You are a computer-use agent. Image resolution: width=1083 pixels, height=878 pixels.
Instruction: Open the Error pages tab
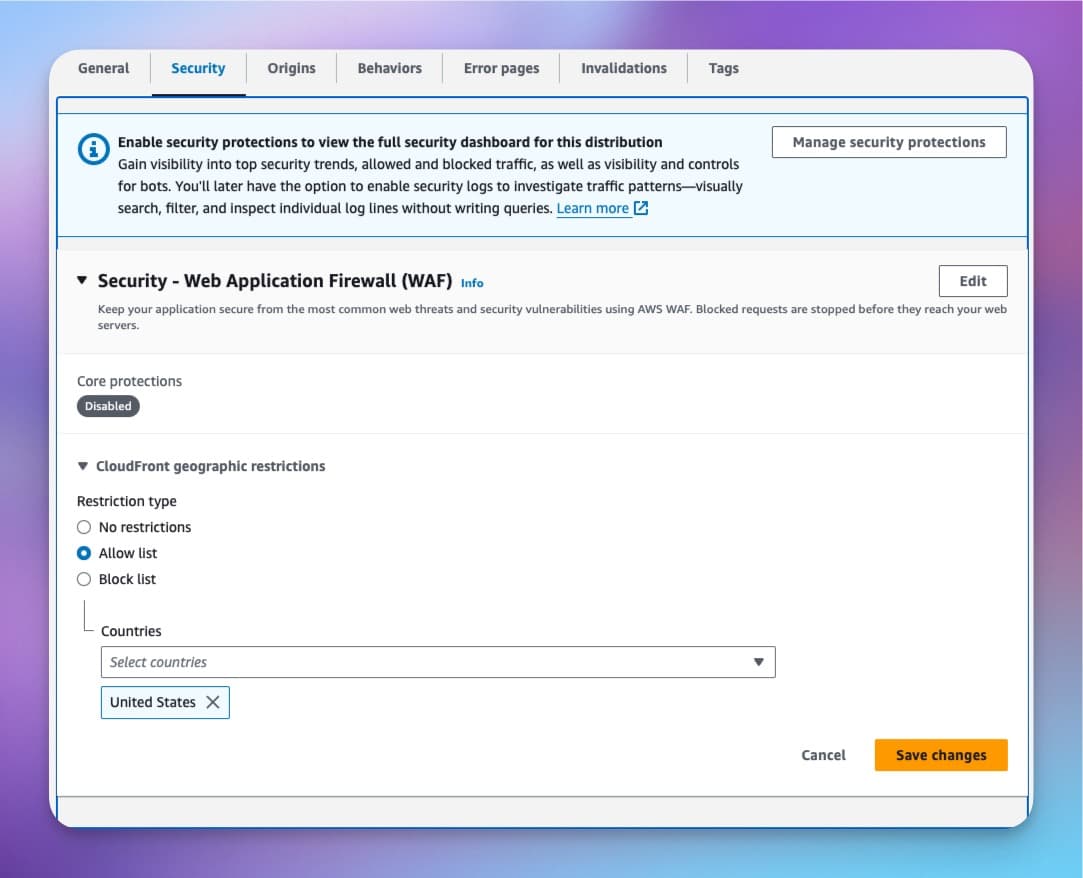(x=501, y=68)
